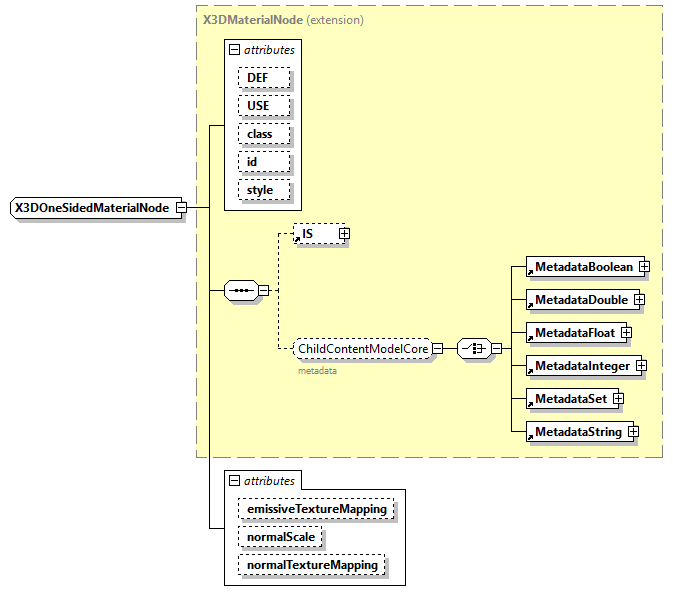Expand the IS element
The image size is (673, 605).
coord(344,233)
